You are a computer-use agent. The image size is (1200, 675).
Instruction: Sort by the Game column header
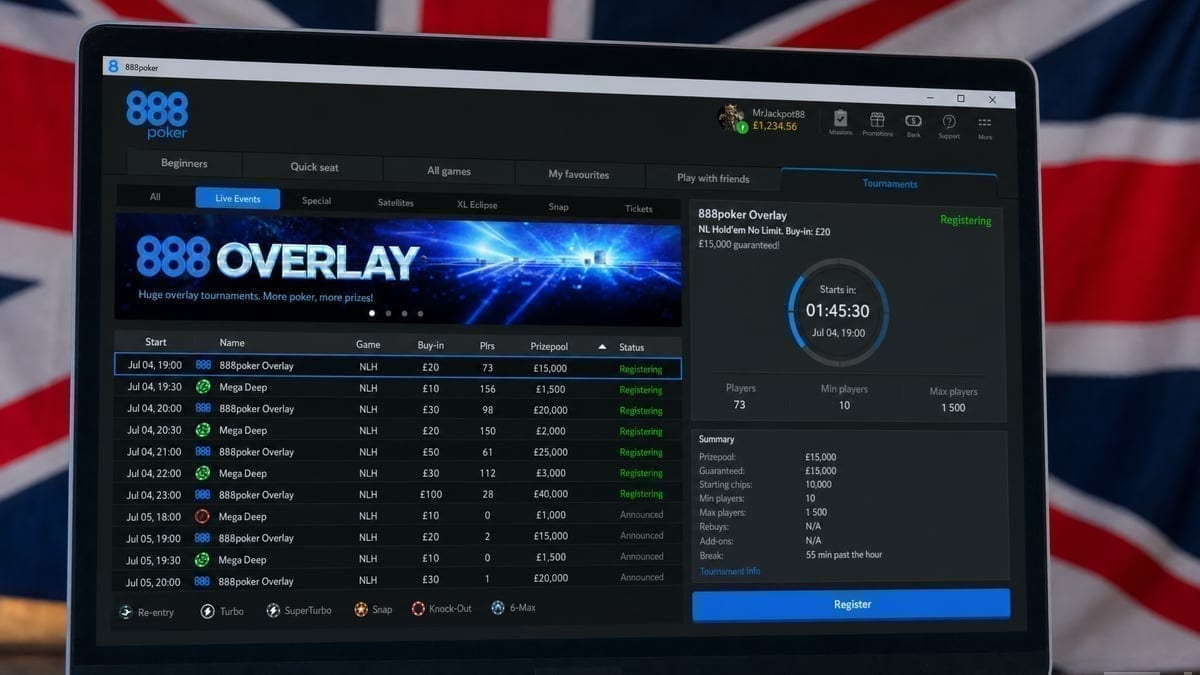point(368,344)
